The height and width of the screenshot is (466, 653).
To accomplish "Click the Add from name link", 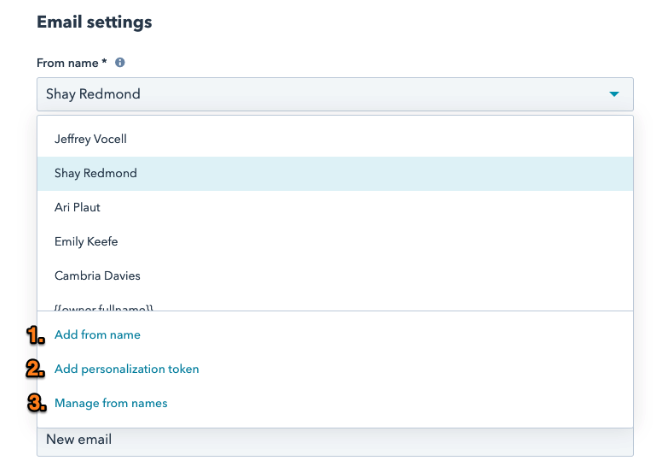I will point(97,335).
